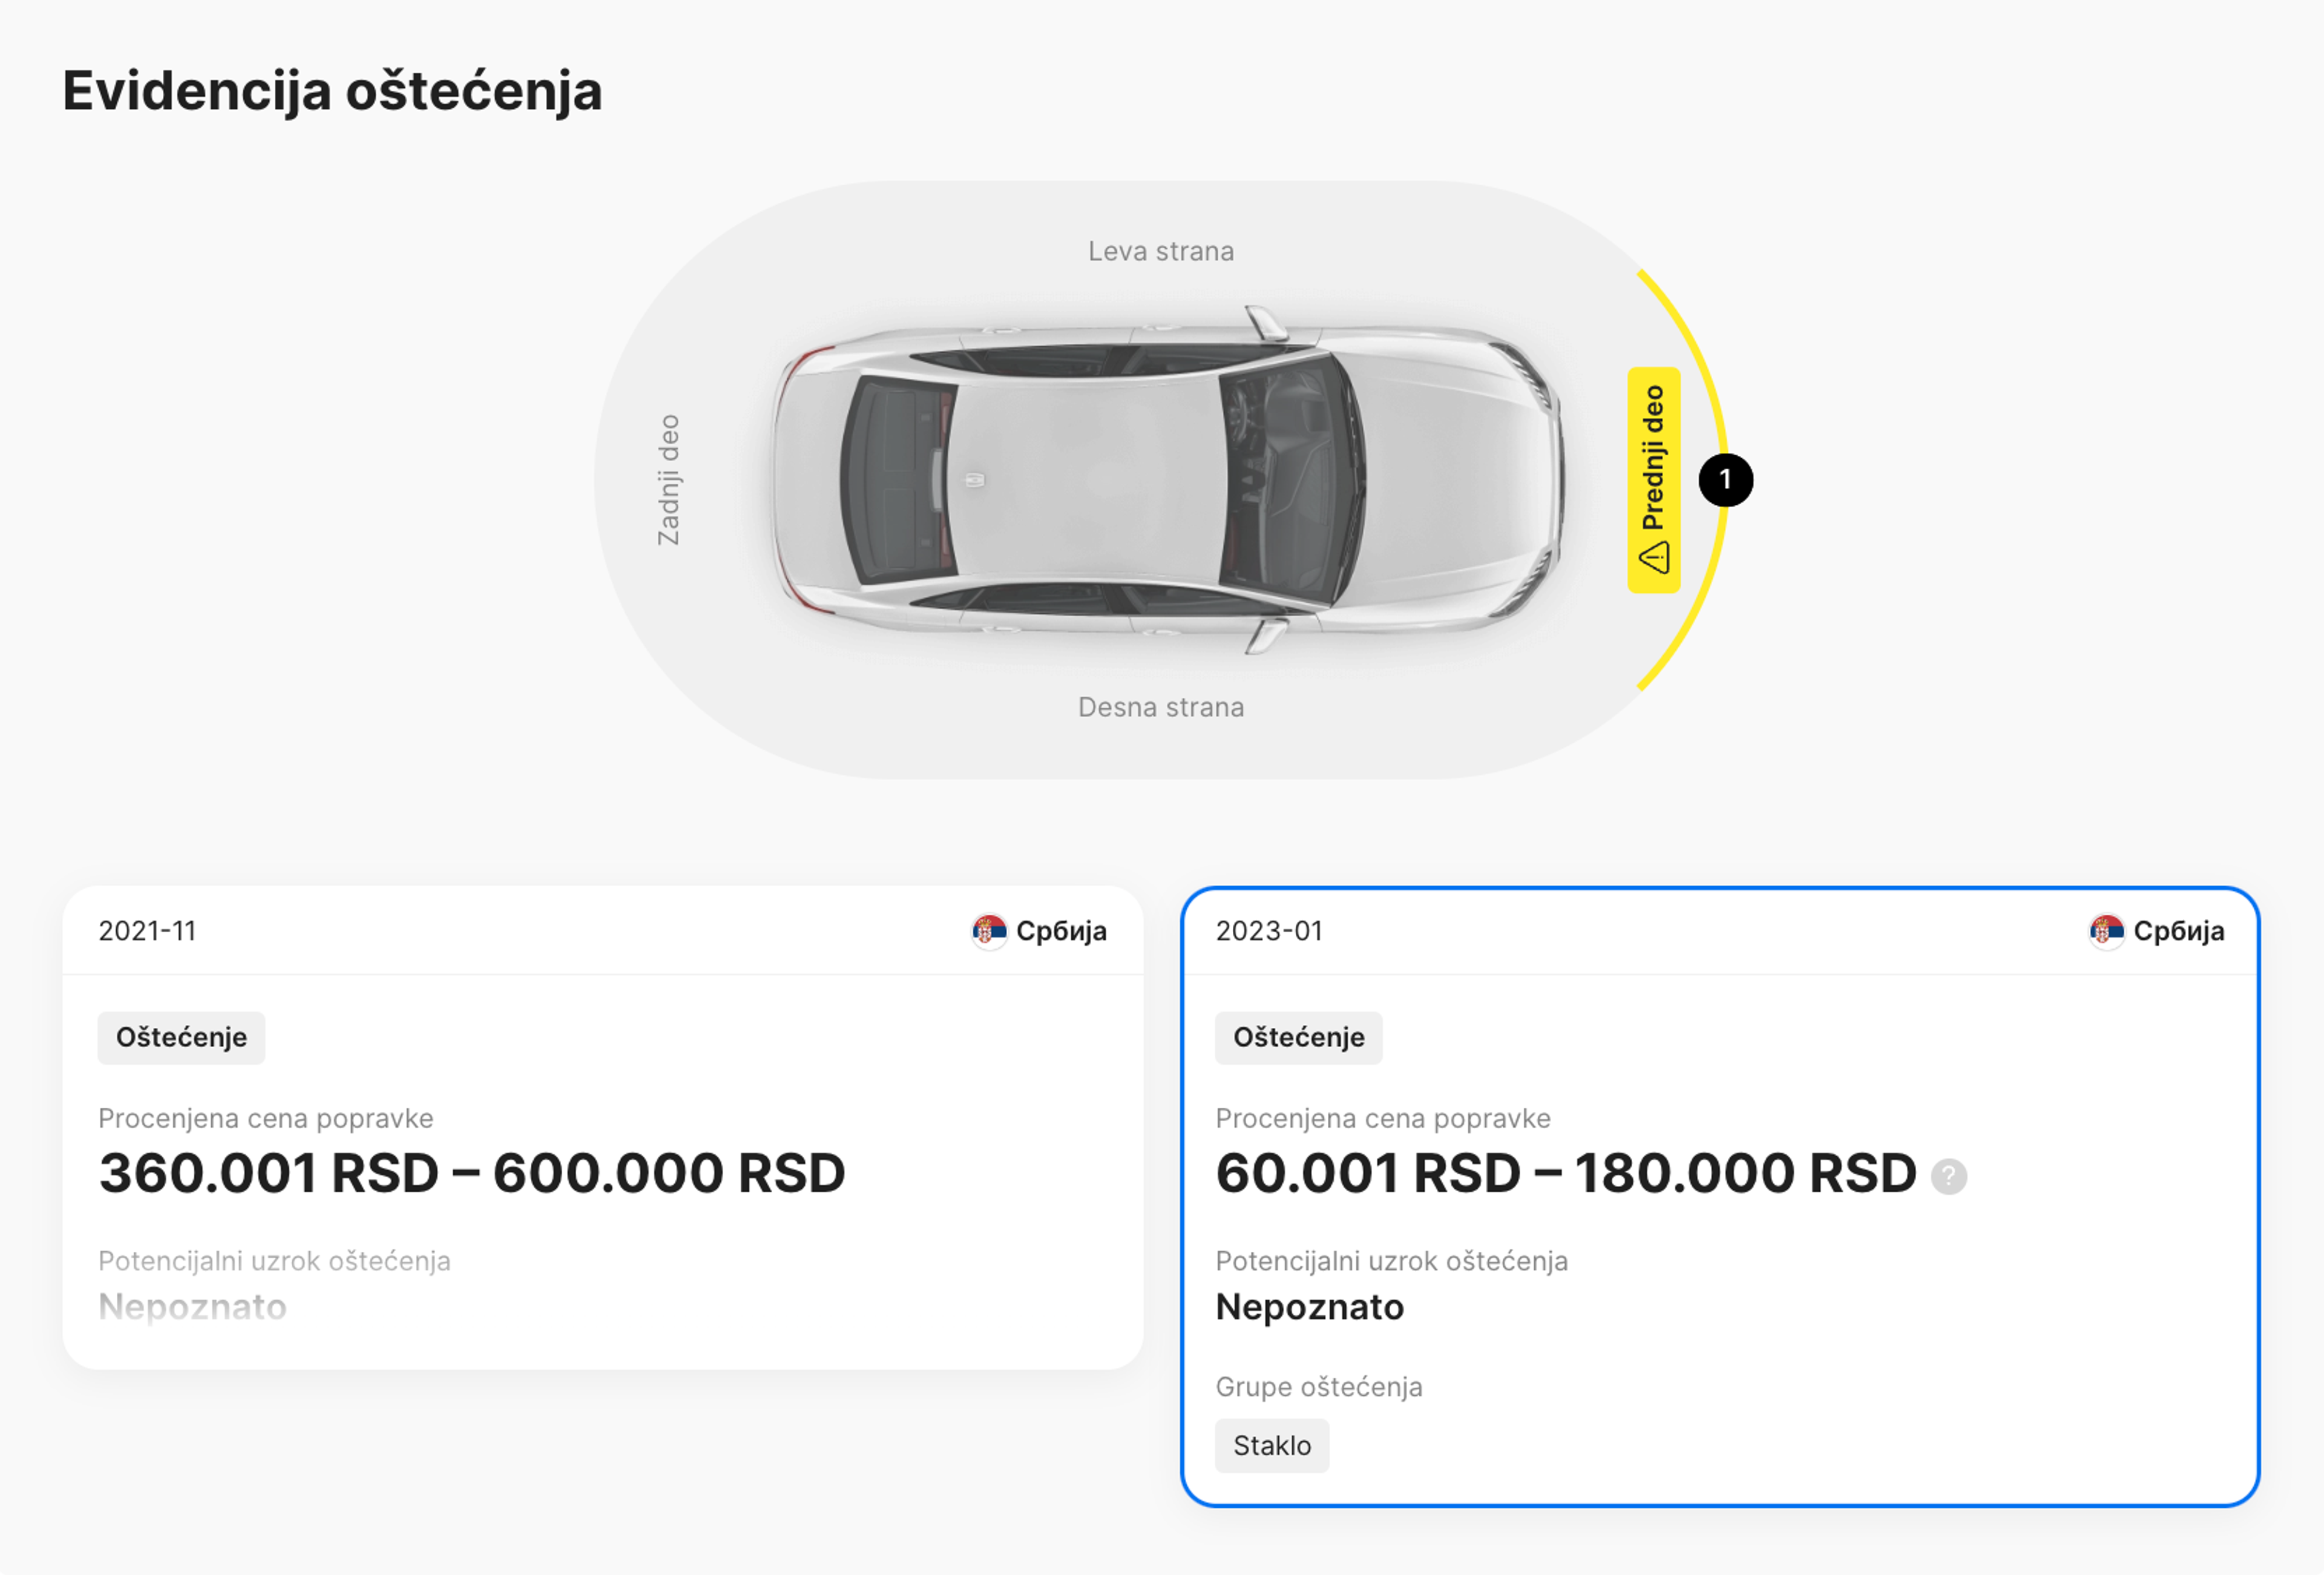Toggle the Staklo damage group chip
This screenshot has width=2324, height=1575.
(1272, 1445)
